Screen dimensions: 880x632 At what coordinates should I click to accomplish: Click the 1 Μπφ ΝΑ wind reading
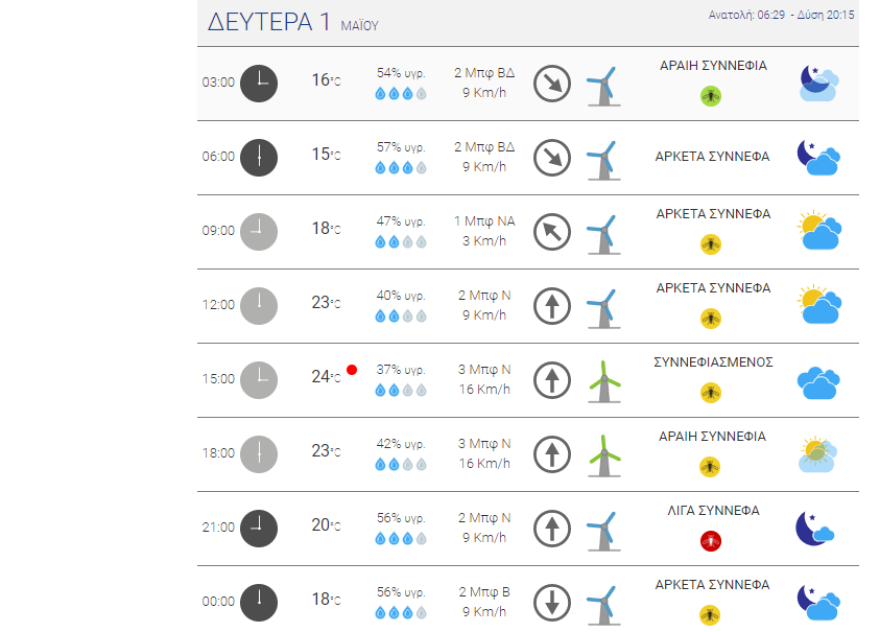click(x=484, y=221)
